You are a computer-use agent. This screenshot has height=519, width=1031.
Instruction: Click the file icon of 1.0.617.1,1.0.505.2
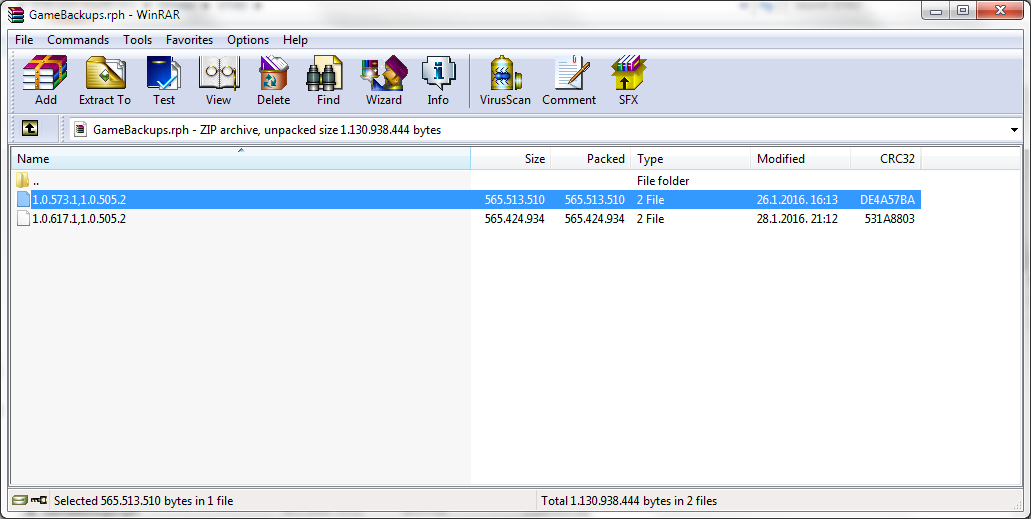click(23, 218)
